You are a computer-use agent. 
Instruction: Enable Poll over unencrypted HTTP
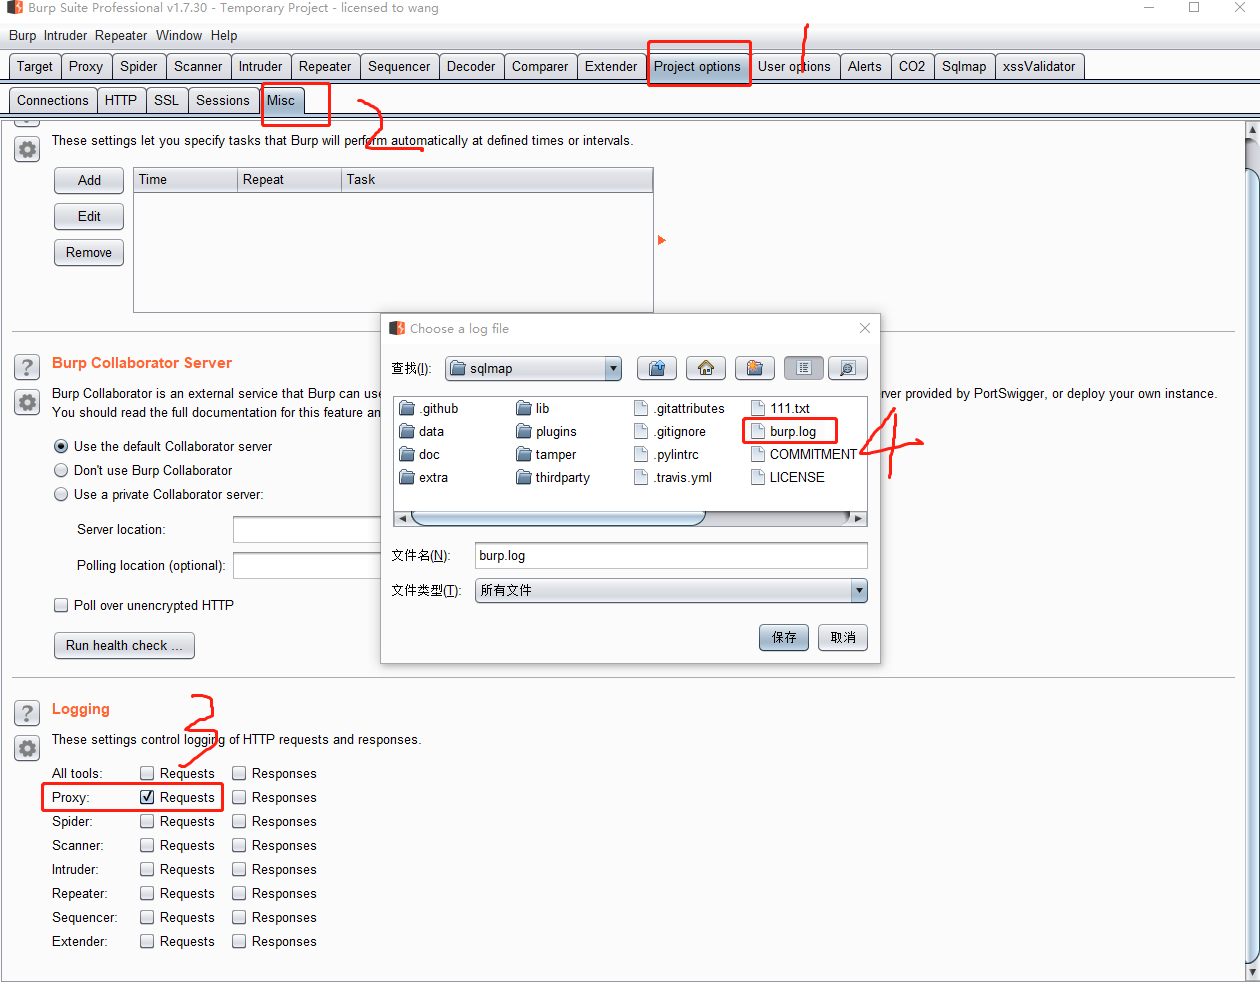pyautogui.click(x=61, y=605)
